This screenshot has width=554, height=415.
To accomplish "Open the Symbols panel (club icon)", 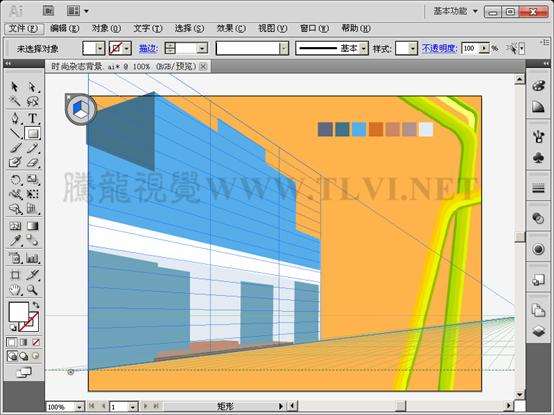I will coord(538,158).
